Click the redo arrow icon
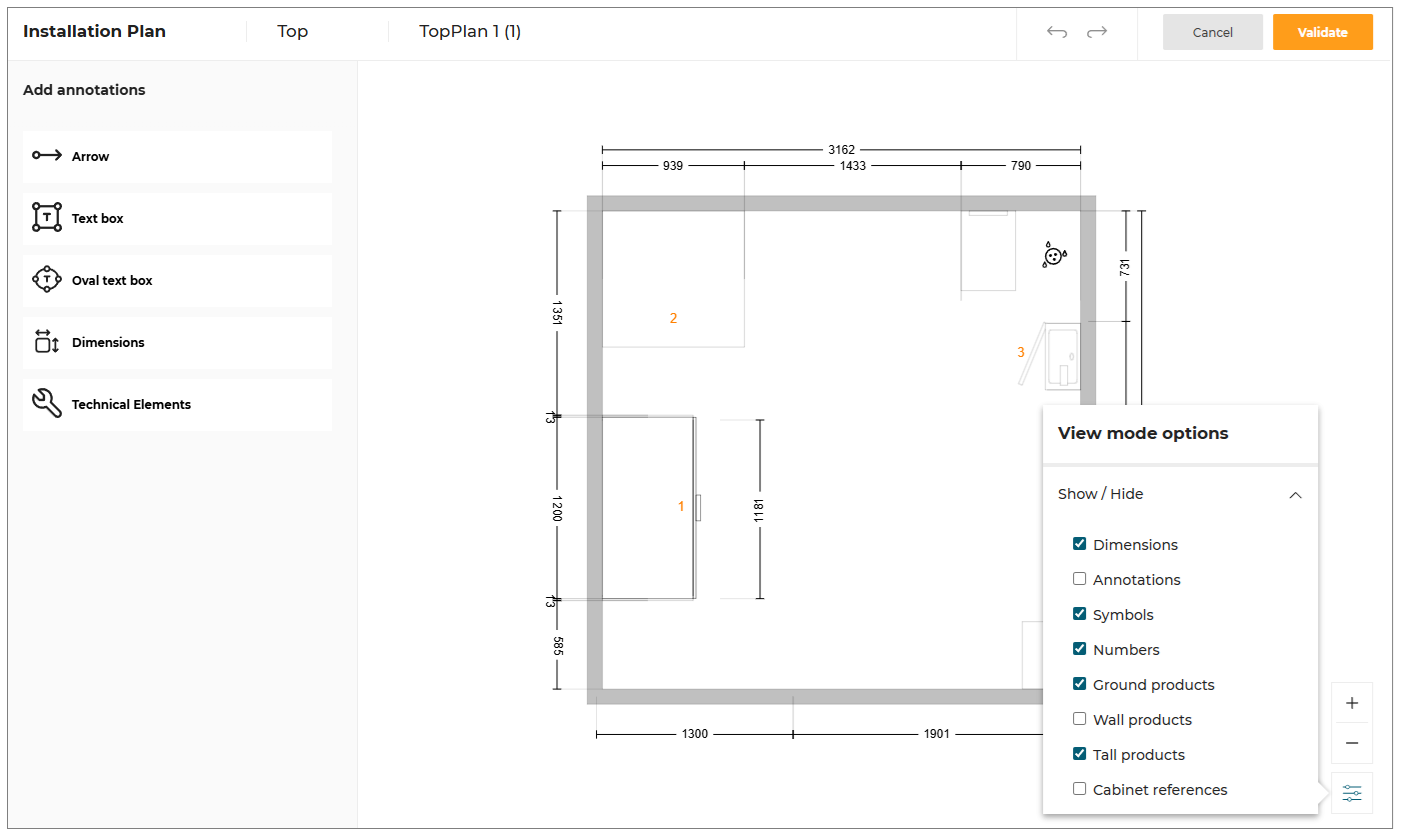Image resolution: width=1403 pixels, height=839 pixels. [1097, 32]
